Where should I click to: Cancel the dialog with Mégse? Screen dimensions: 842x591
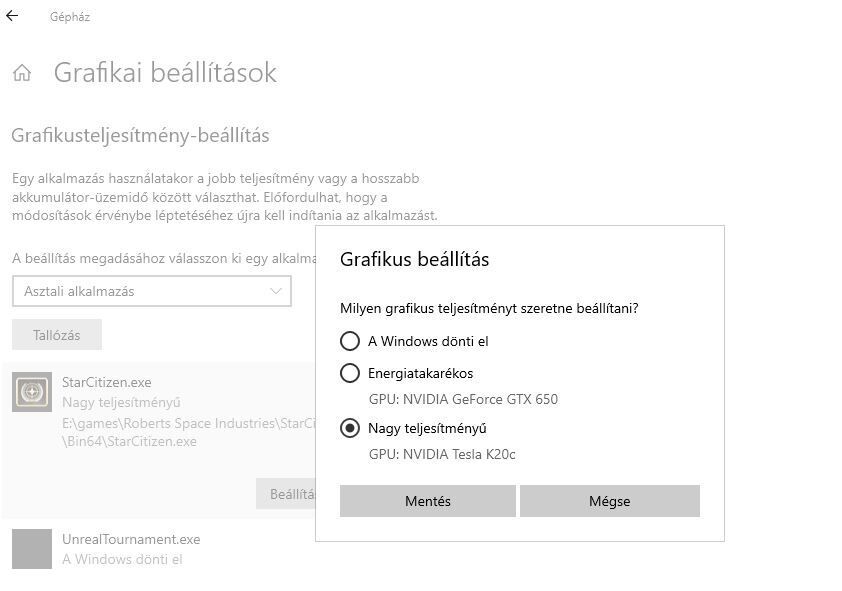609,501
